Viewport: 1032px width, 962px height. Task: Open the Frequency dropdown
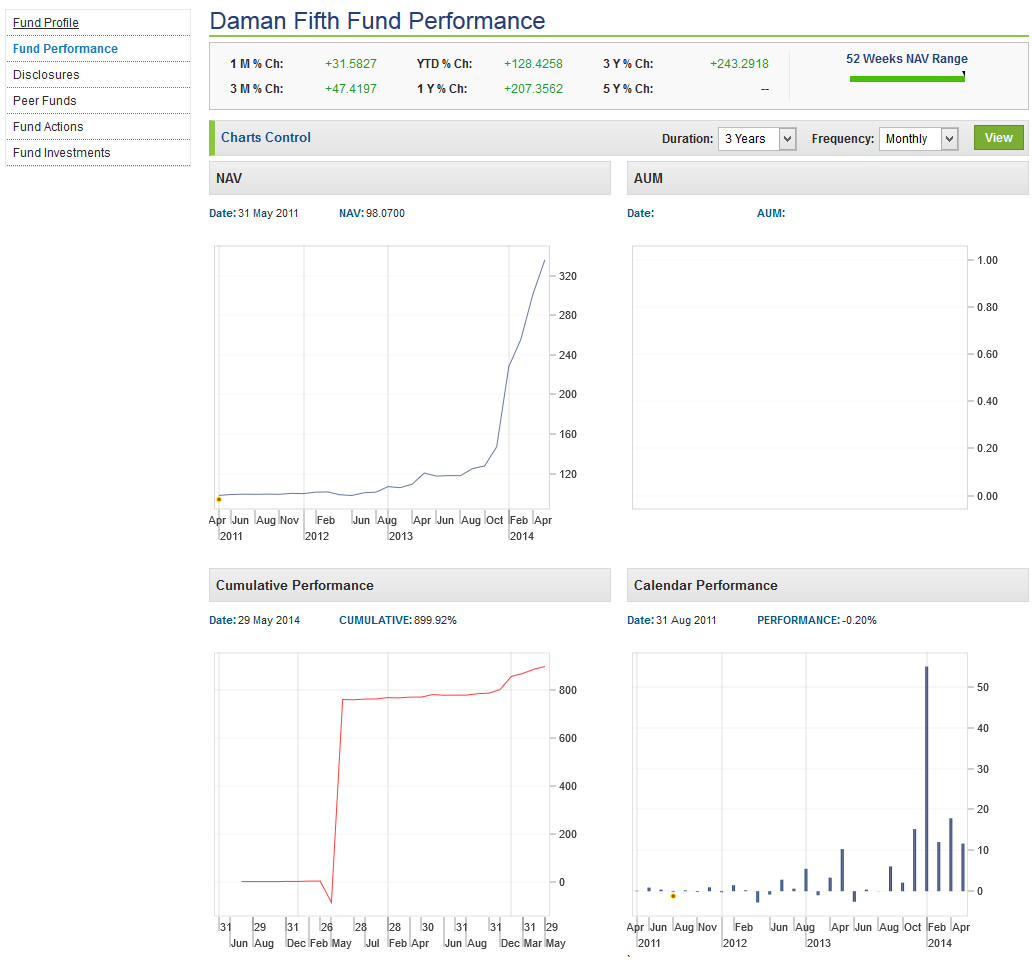click(918, 139)
